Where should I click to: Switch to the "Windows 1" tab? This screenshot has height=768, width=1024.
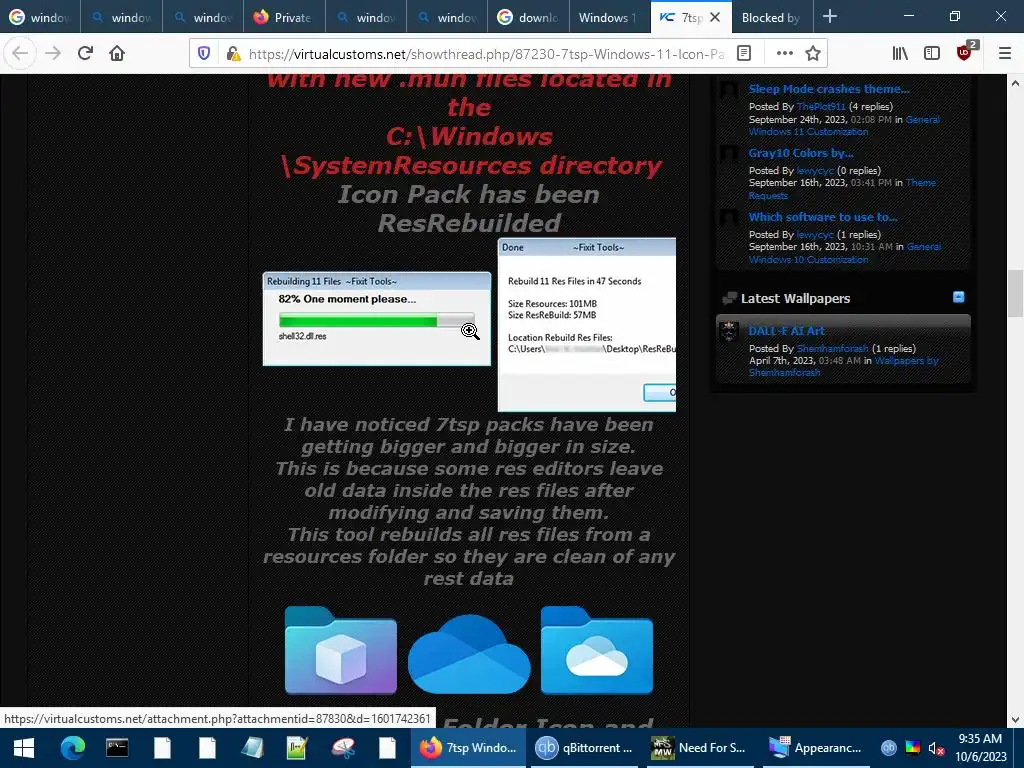pos(609,18)
